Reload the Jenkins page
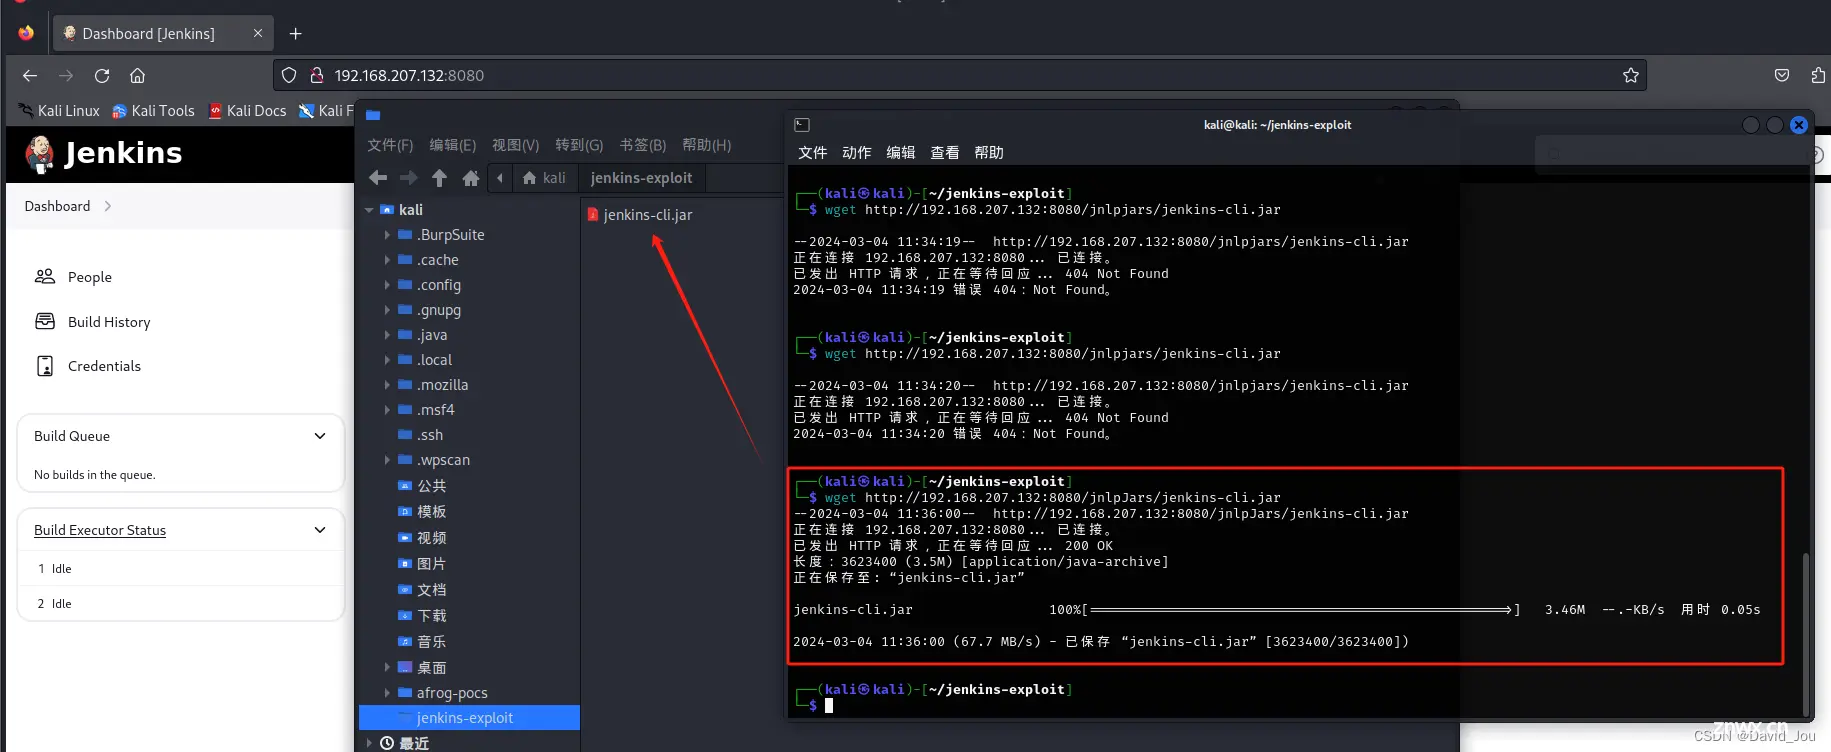This screenshot has height=752, width=1831. coord(102,76)
